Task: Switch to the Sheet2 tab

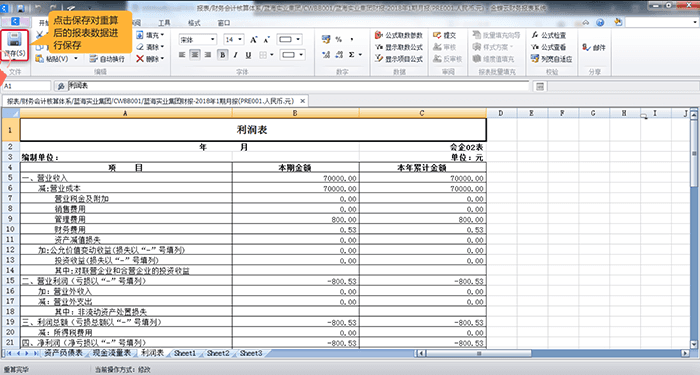Action: click(218, 353)
